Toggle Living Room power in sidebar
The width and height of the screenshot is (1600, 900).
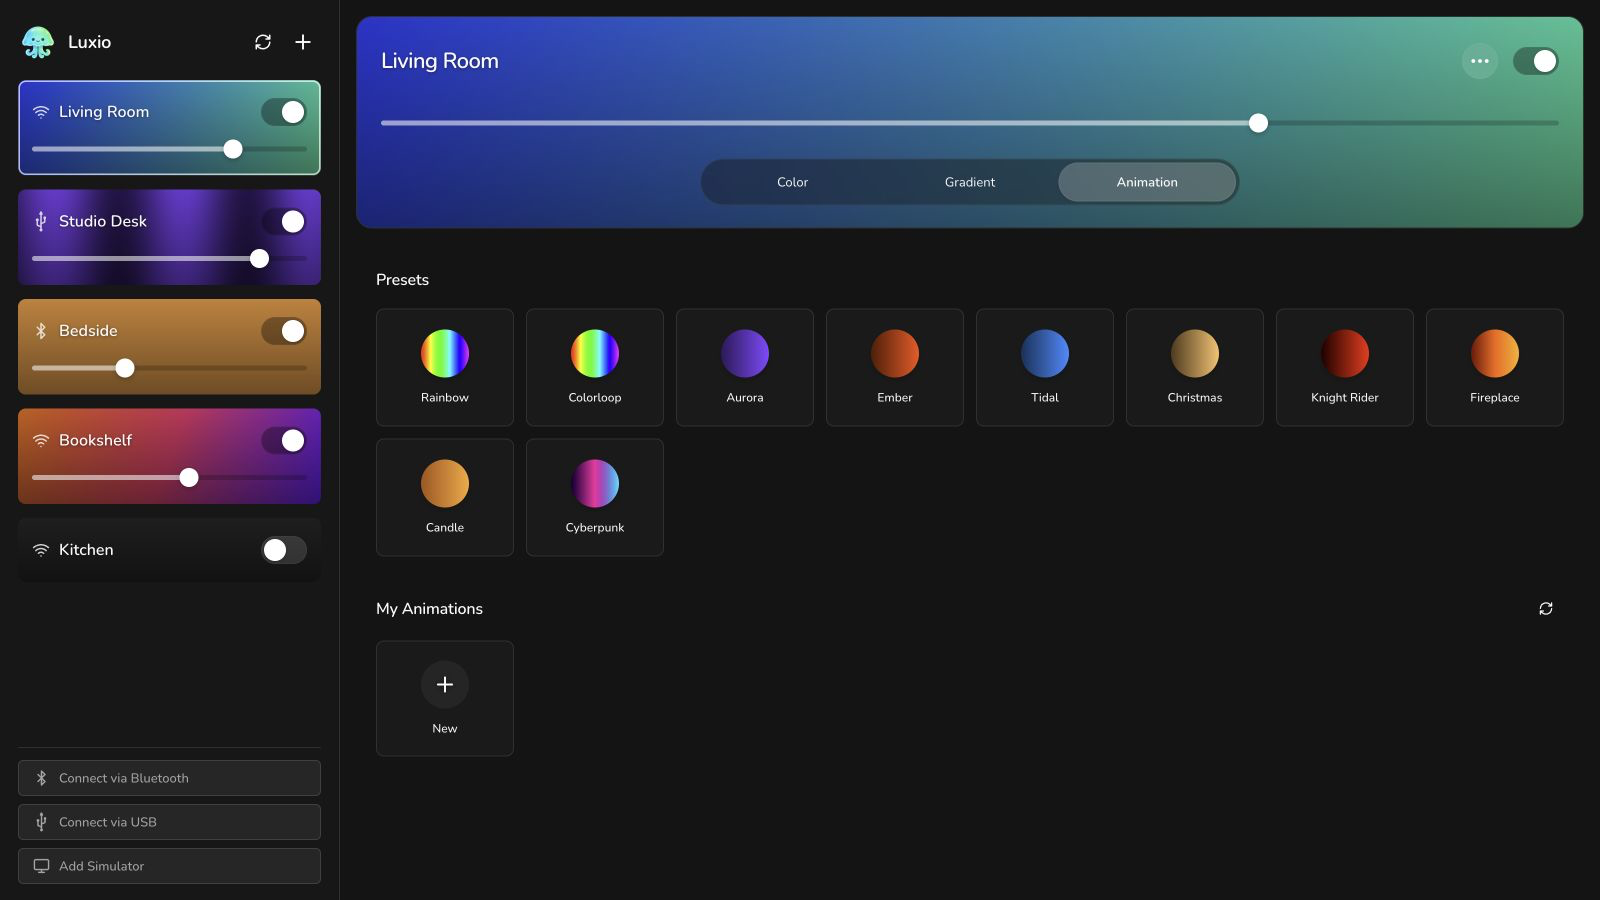[x=284, y=112]
